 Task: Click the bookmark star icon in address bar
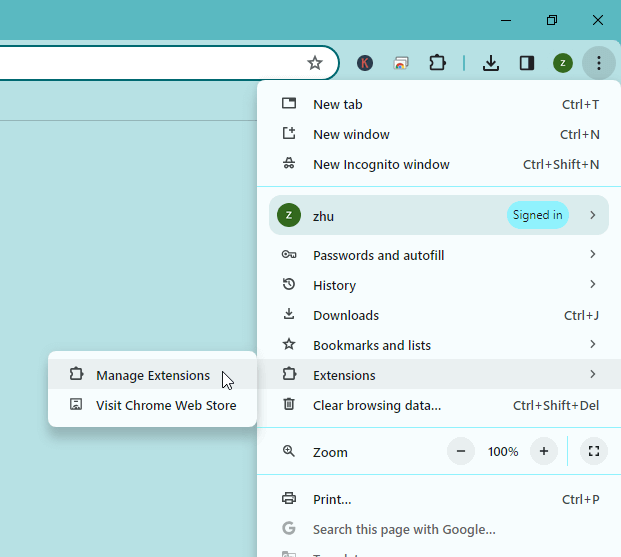click(315, 63)
